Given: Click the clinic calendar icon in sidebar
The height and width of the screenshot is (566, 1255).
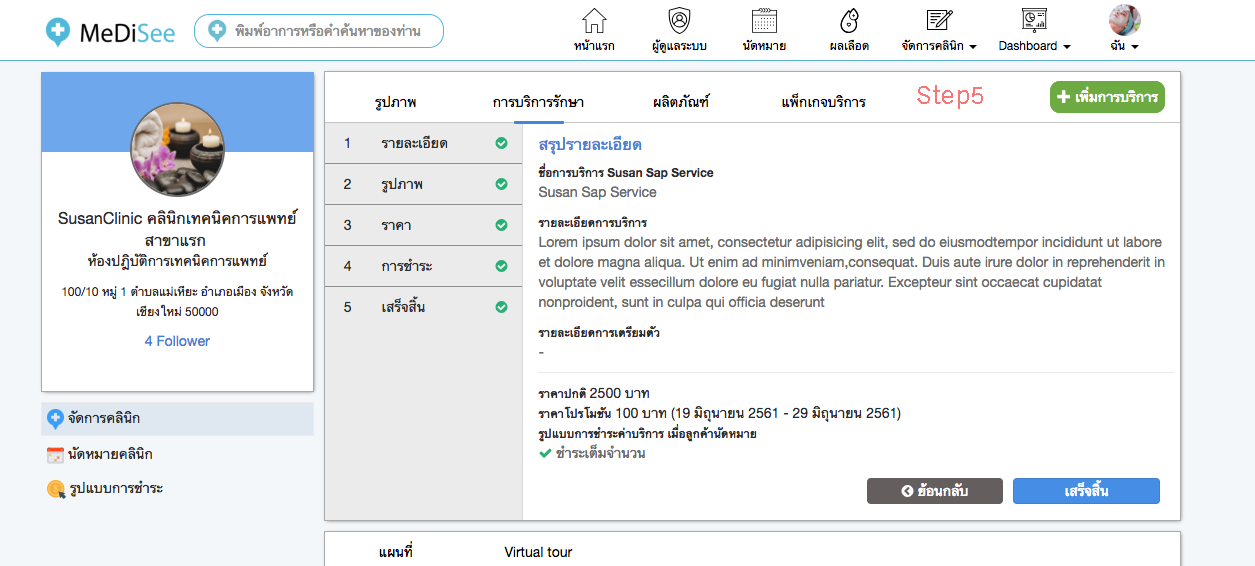Looking at the screenshot, I should pyautogui.click(x=55, y=455).
